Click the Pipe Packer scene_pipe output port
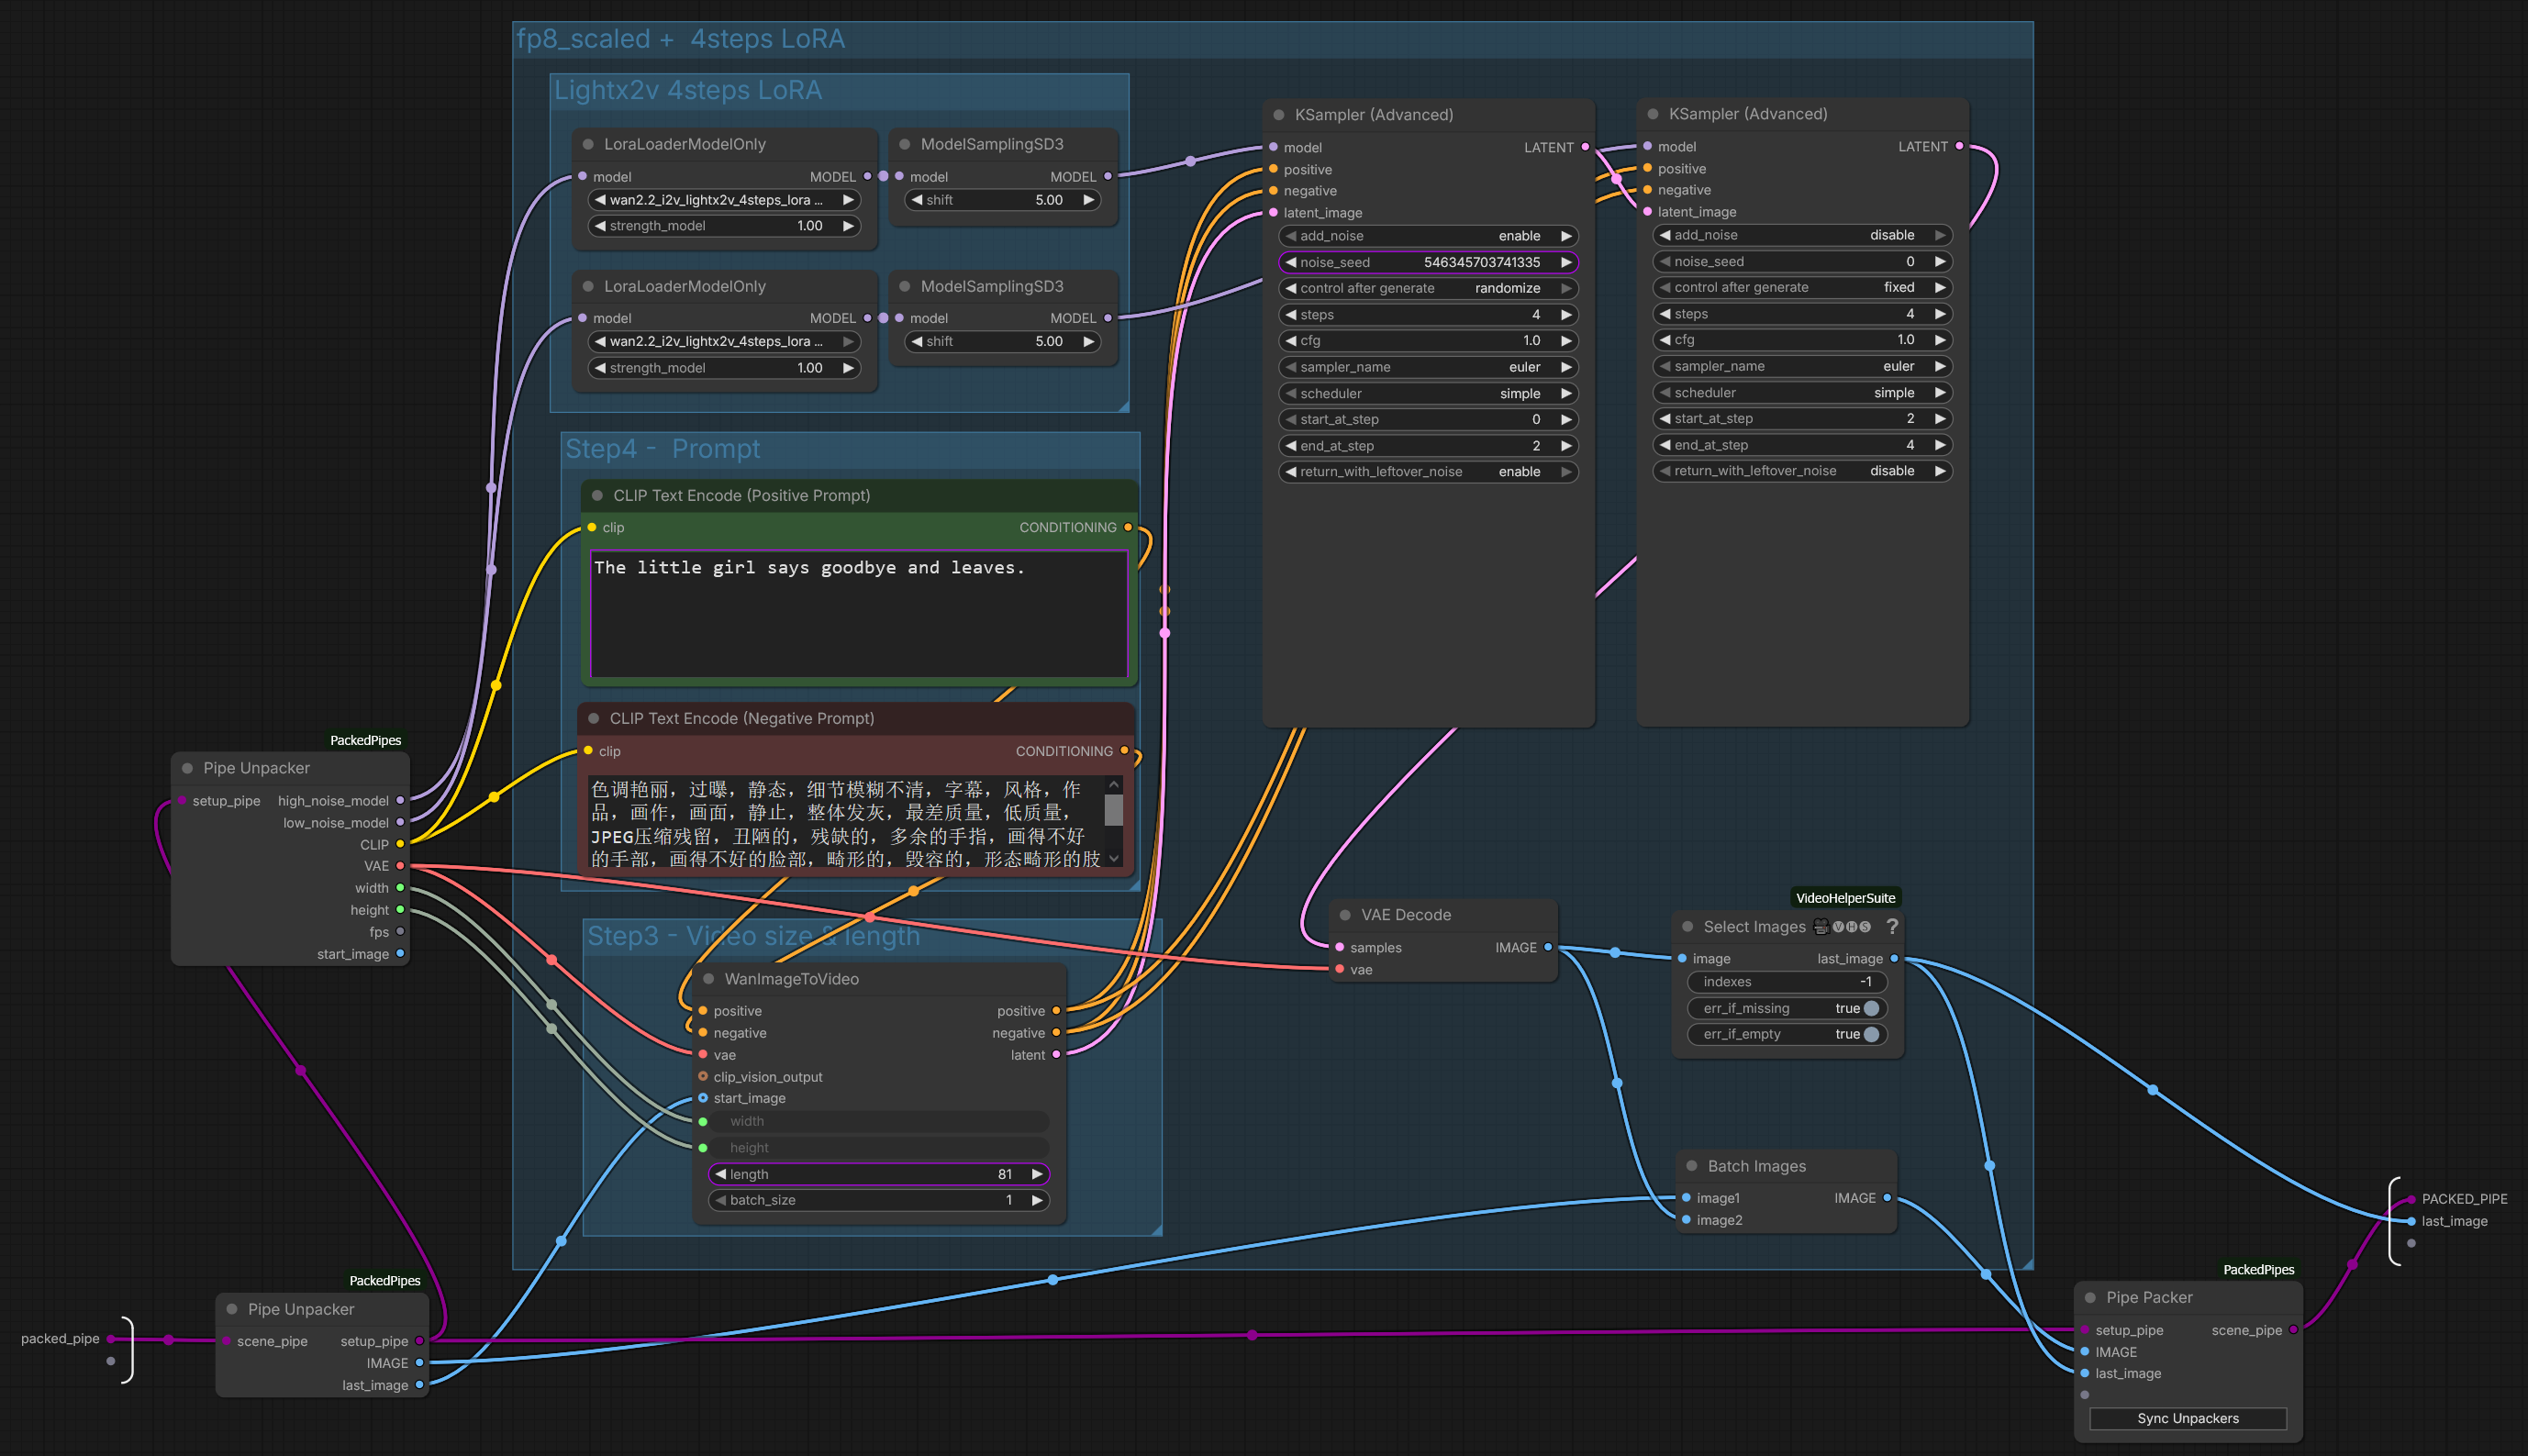Image resolution: width=2528 pixels, height=1456 pixels. (x=2293, y=1330)
